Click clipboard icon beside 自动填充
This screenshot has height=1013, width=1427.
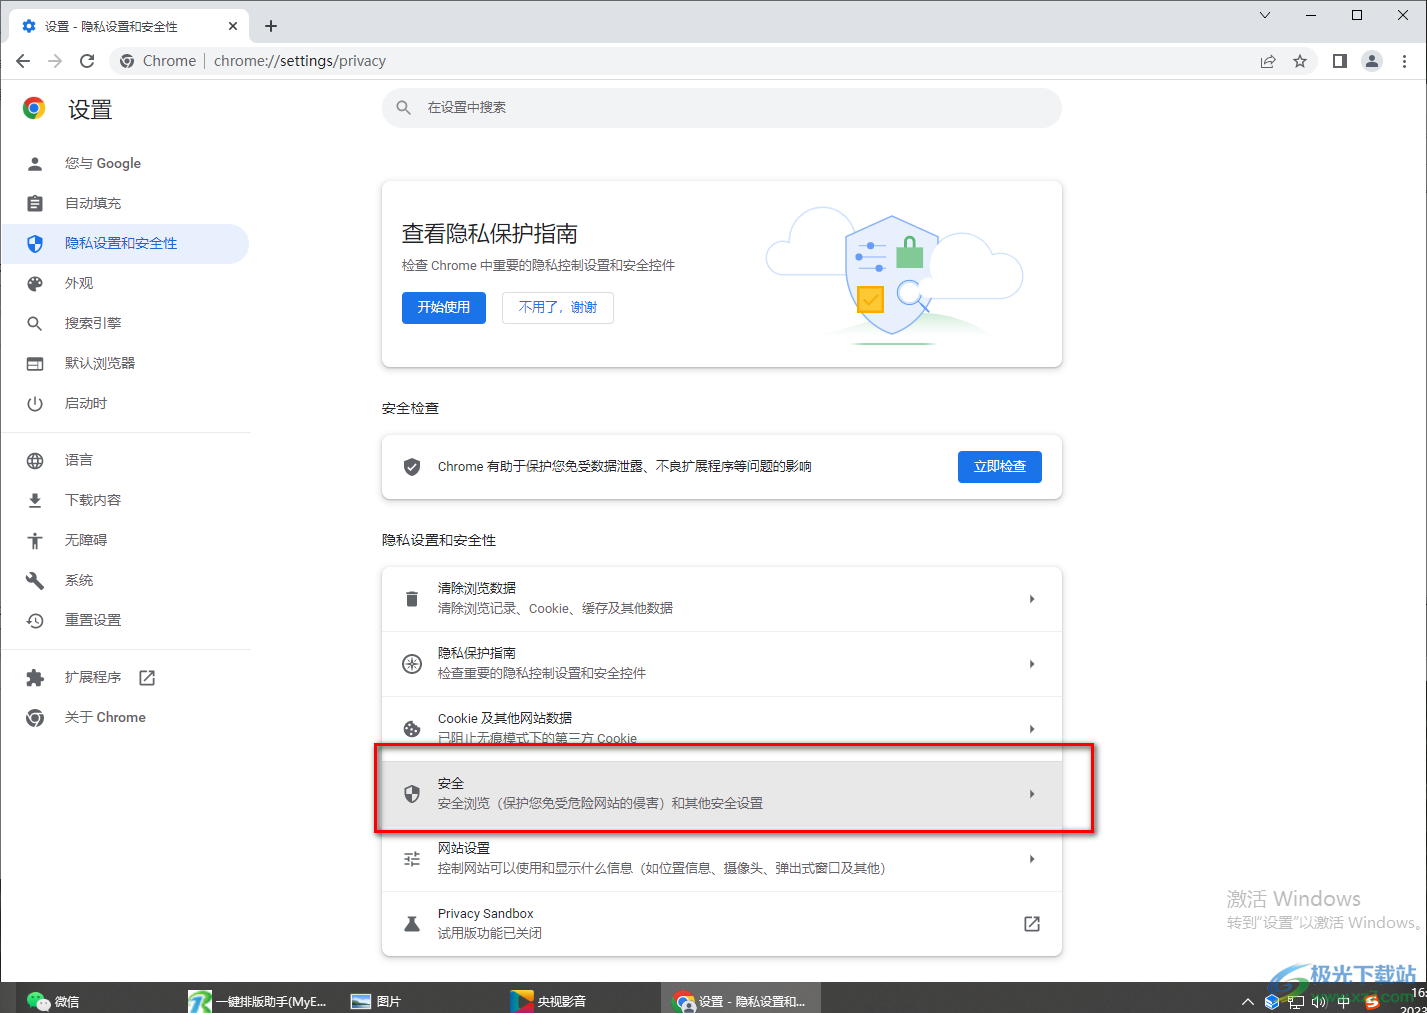pos(35,203)
